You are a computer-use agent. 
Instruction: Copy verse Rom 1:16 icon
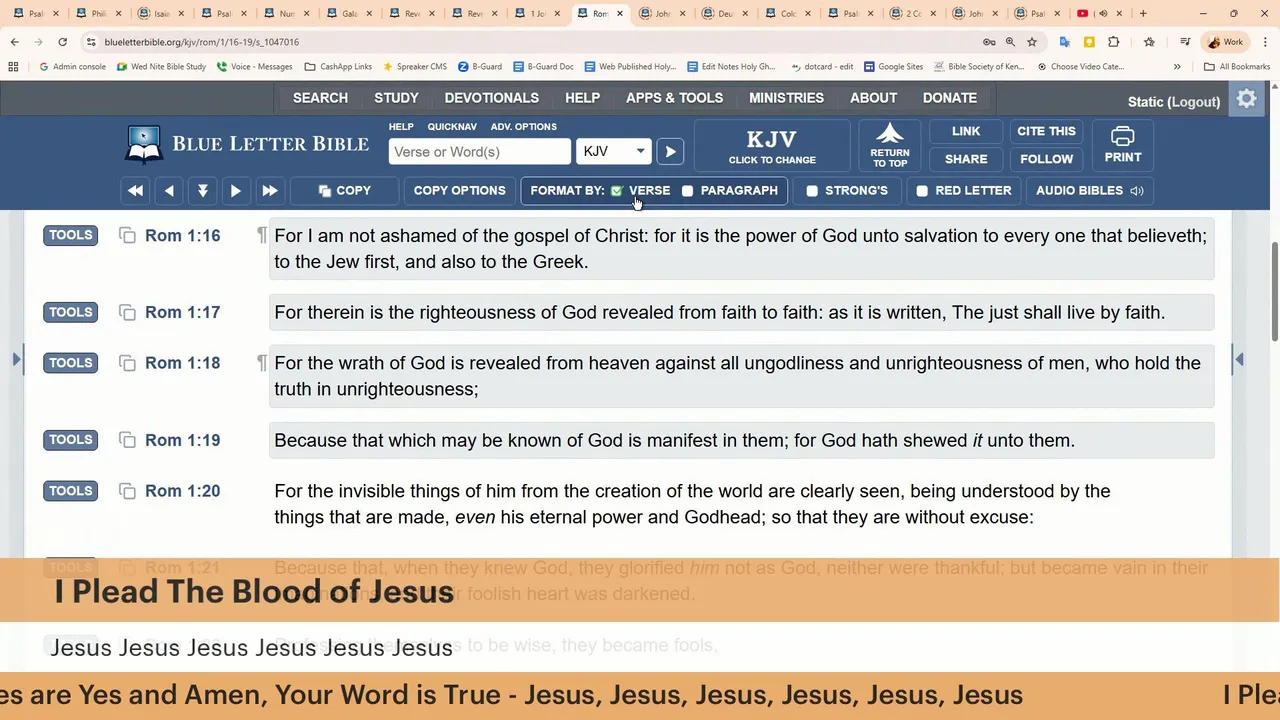[x=127, y=236]
